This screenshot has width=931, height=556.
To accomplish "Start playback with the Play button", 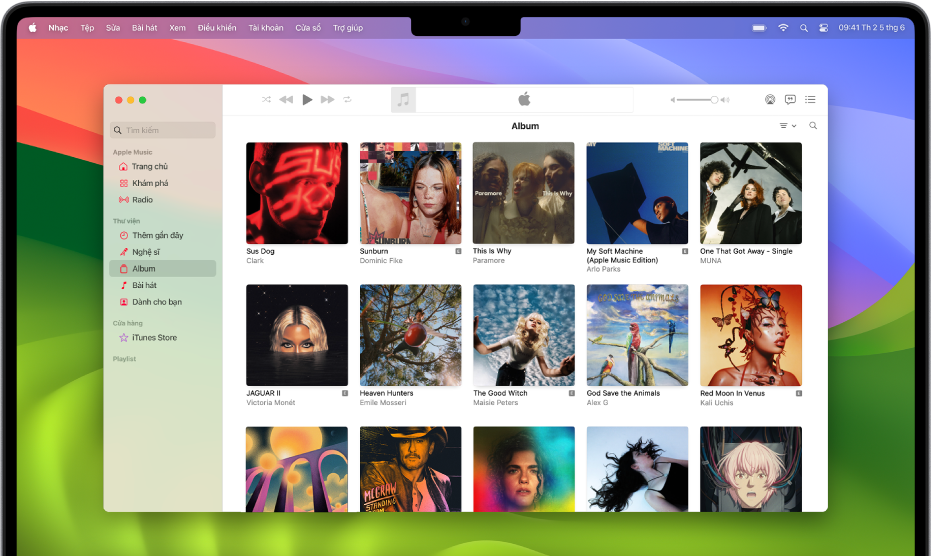I will point(307,99).
